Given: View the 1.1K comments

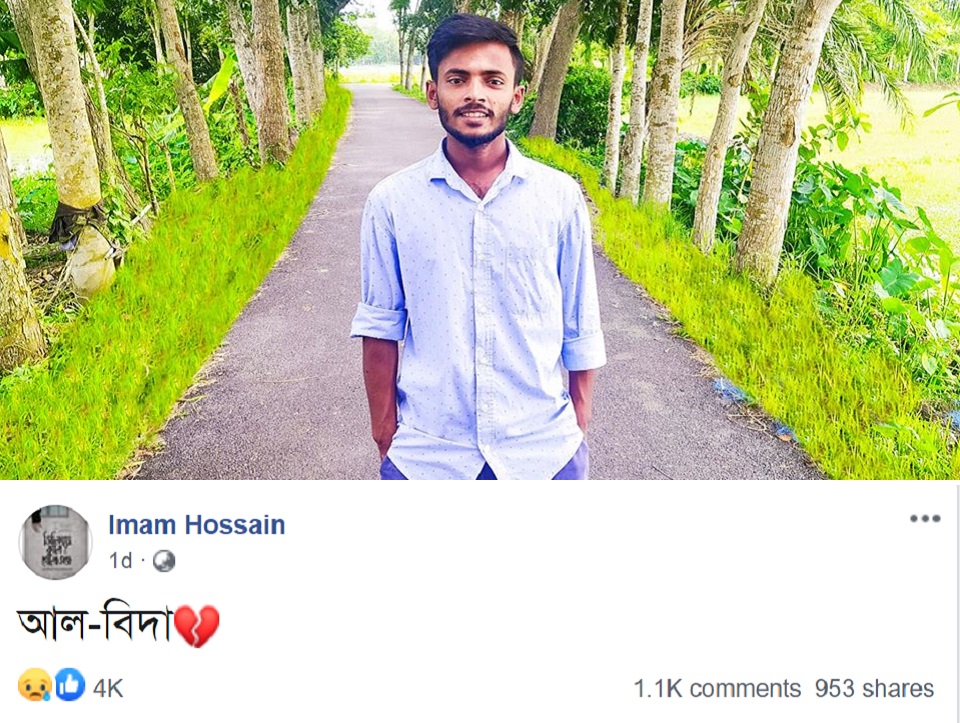Looking at the screenshot, I should 717,689.
